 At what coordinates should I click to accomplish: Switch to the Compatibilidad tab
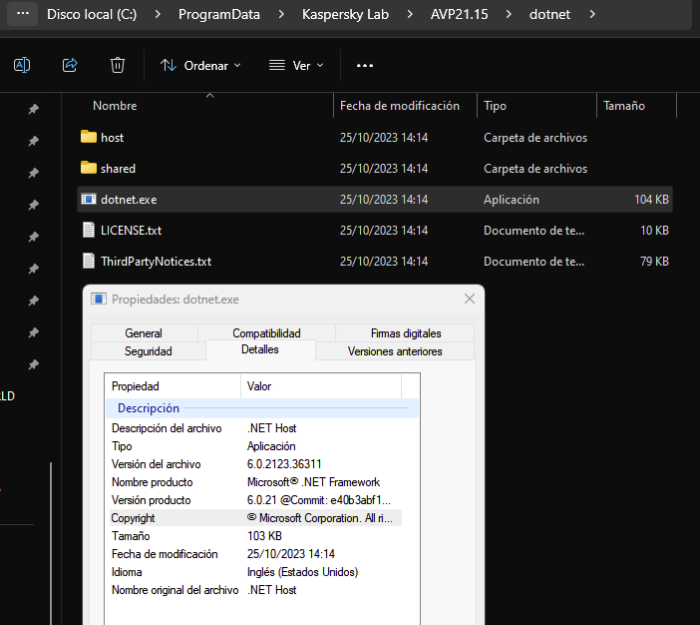(267, 333)
